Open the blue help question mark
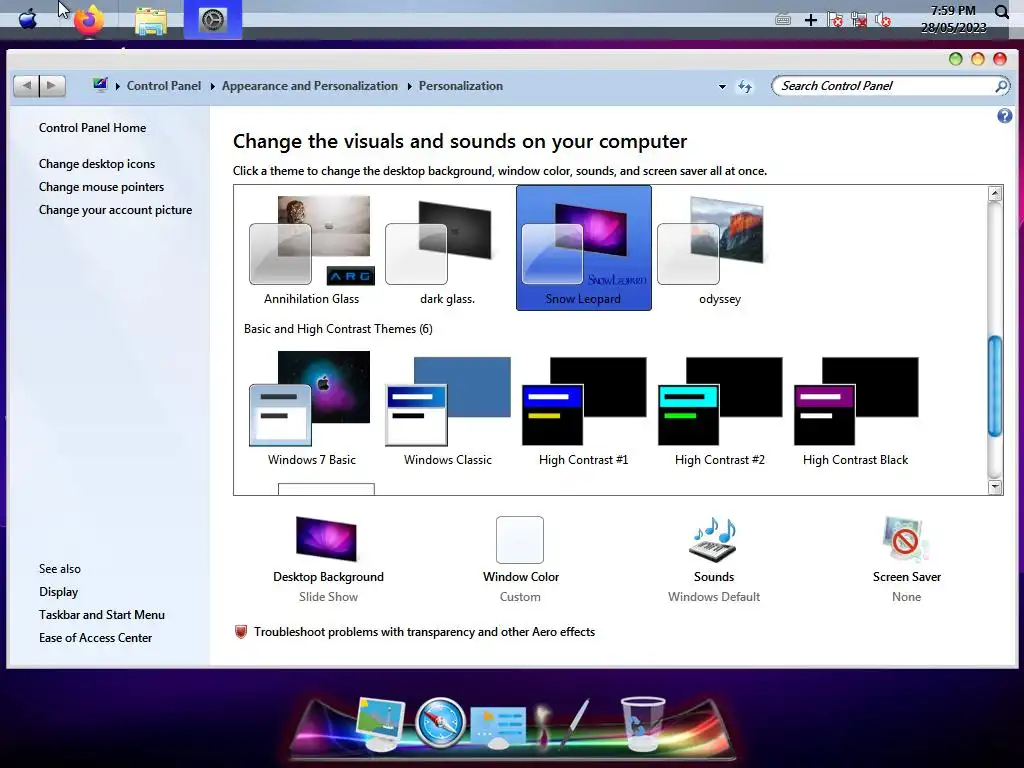 click(1004, 116)
